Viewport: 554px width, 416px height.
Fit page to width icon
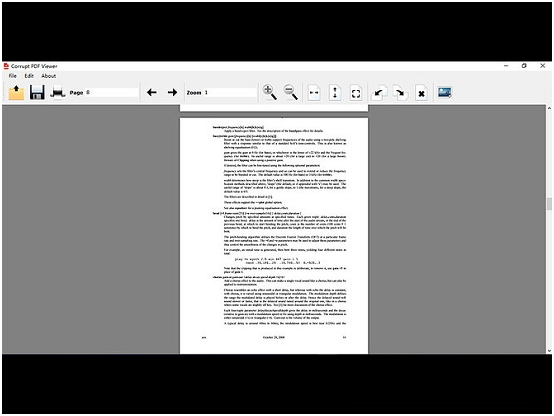point(314,93)
